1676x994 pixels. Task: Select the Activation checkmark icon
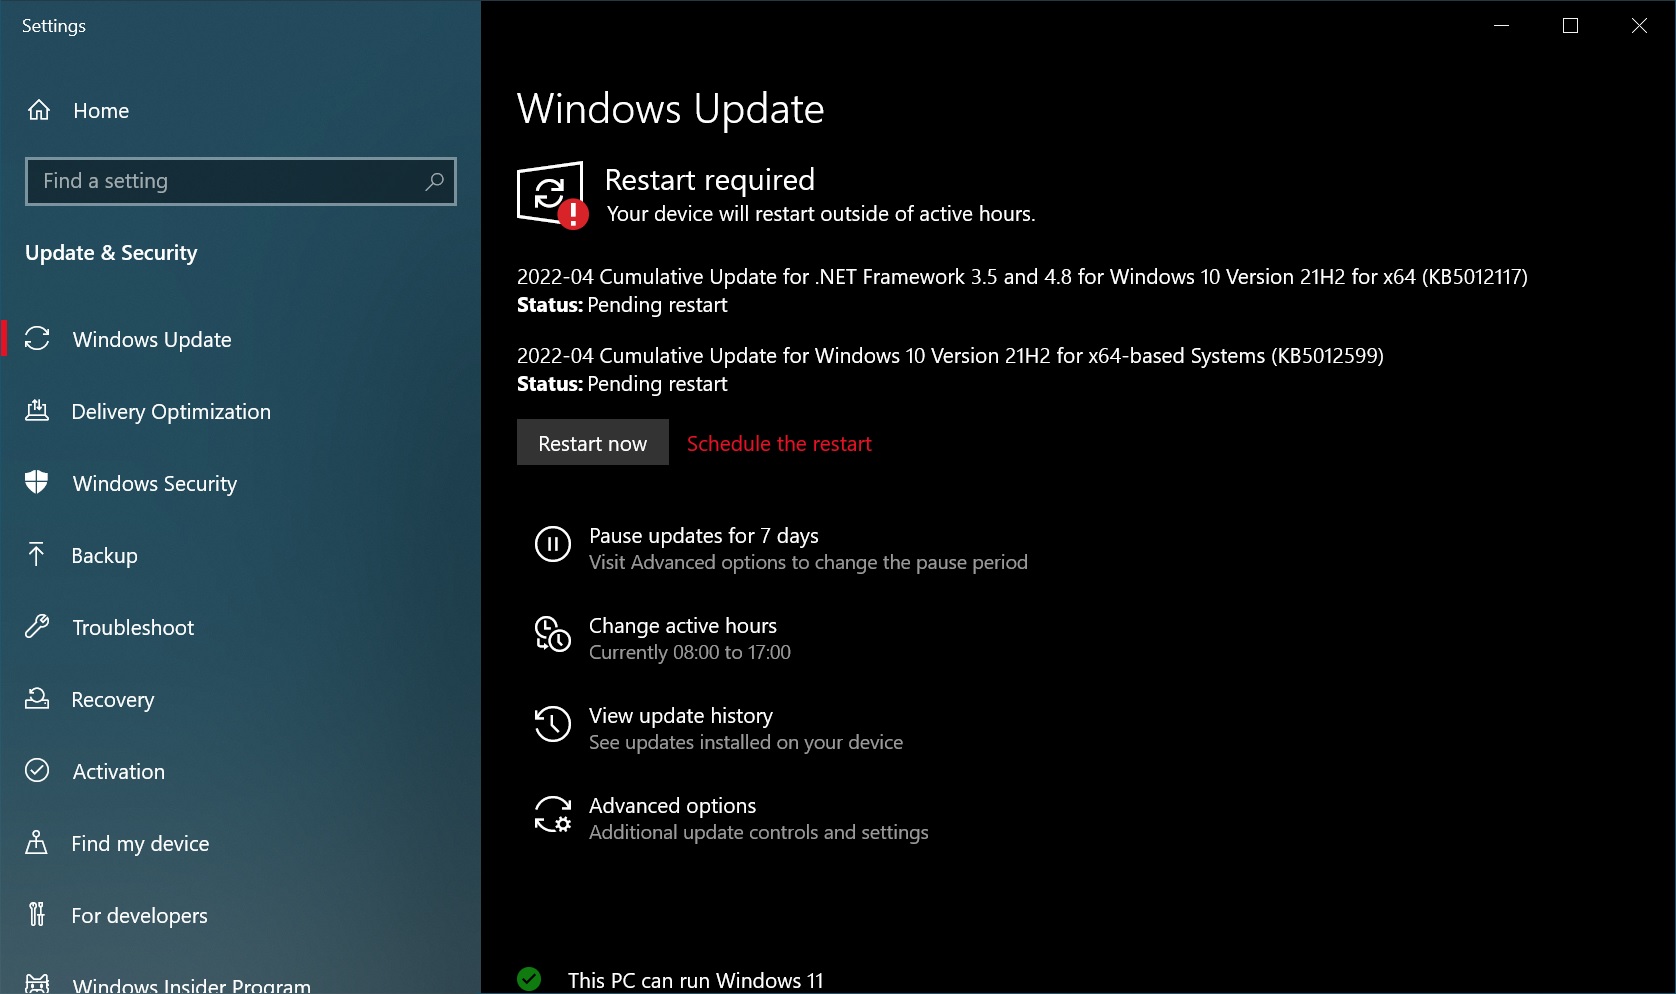(x=38, y=771)
